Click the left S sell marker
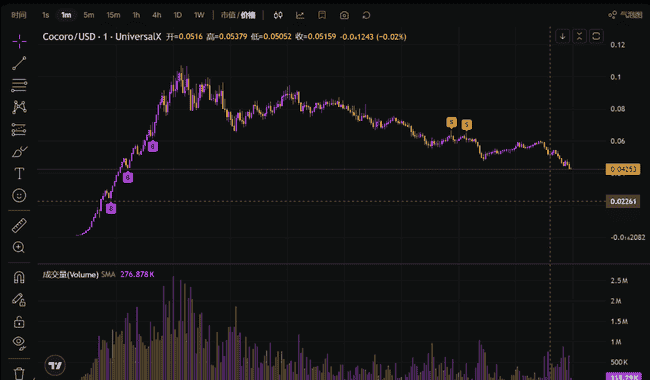 tap(451, 122)
